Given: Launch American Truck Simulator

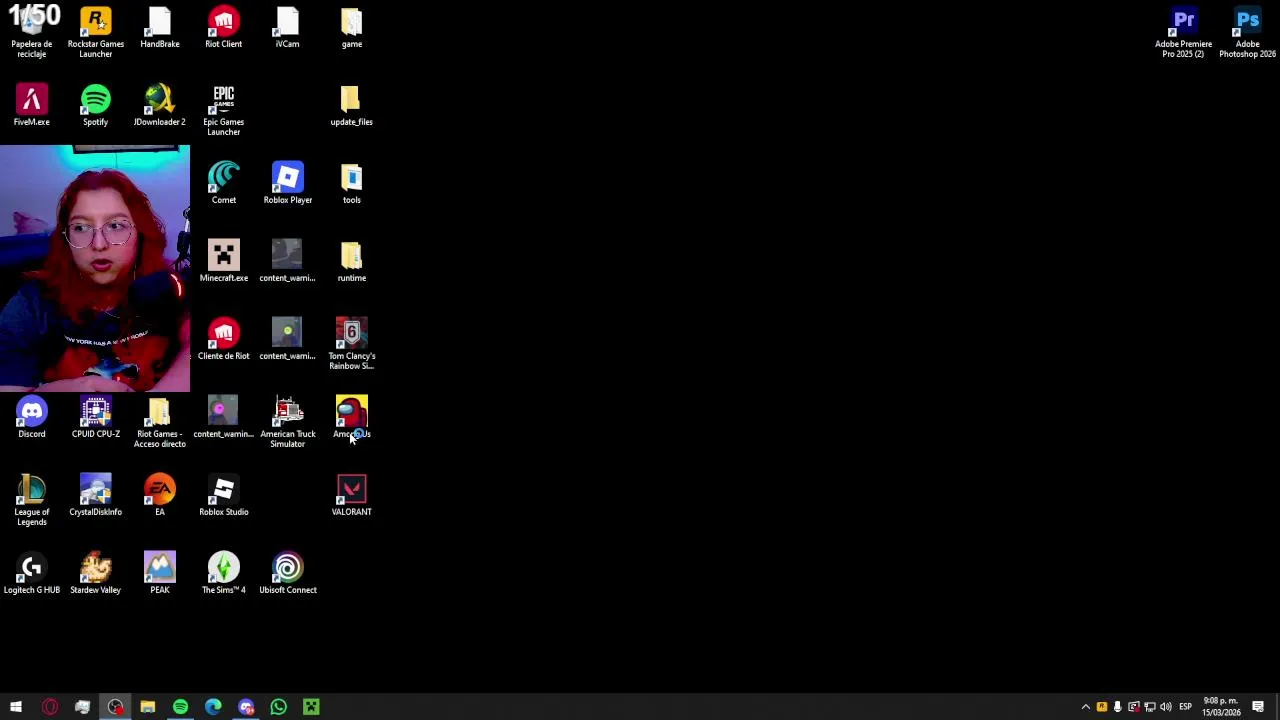Looking at the screenshot, I should pos(288,422).
